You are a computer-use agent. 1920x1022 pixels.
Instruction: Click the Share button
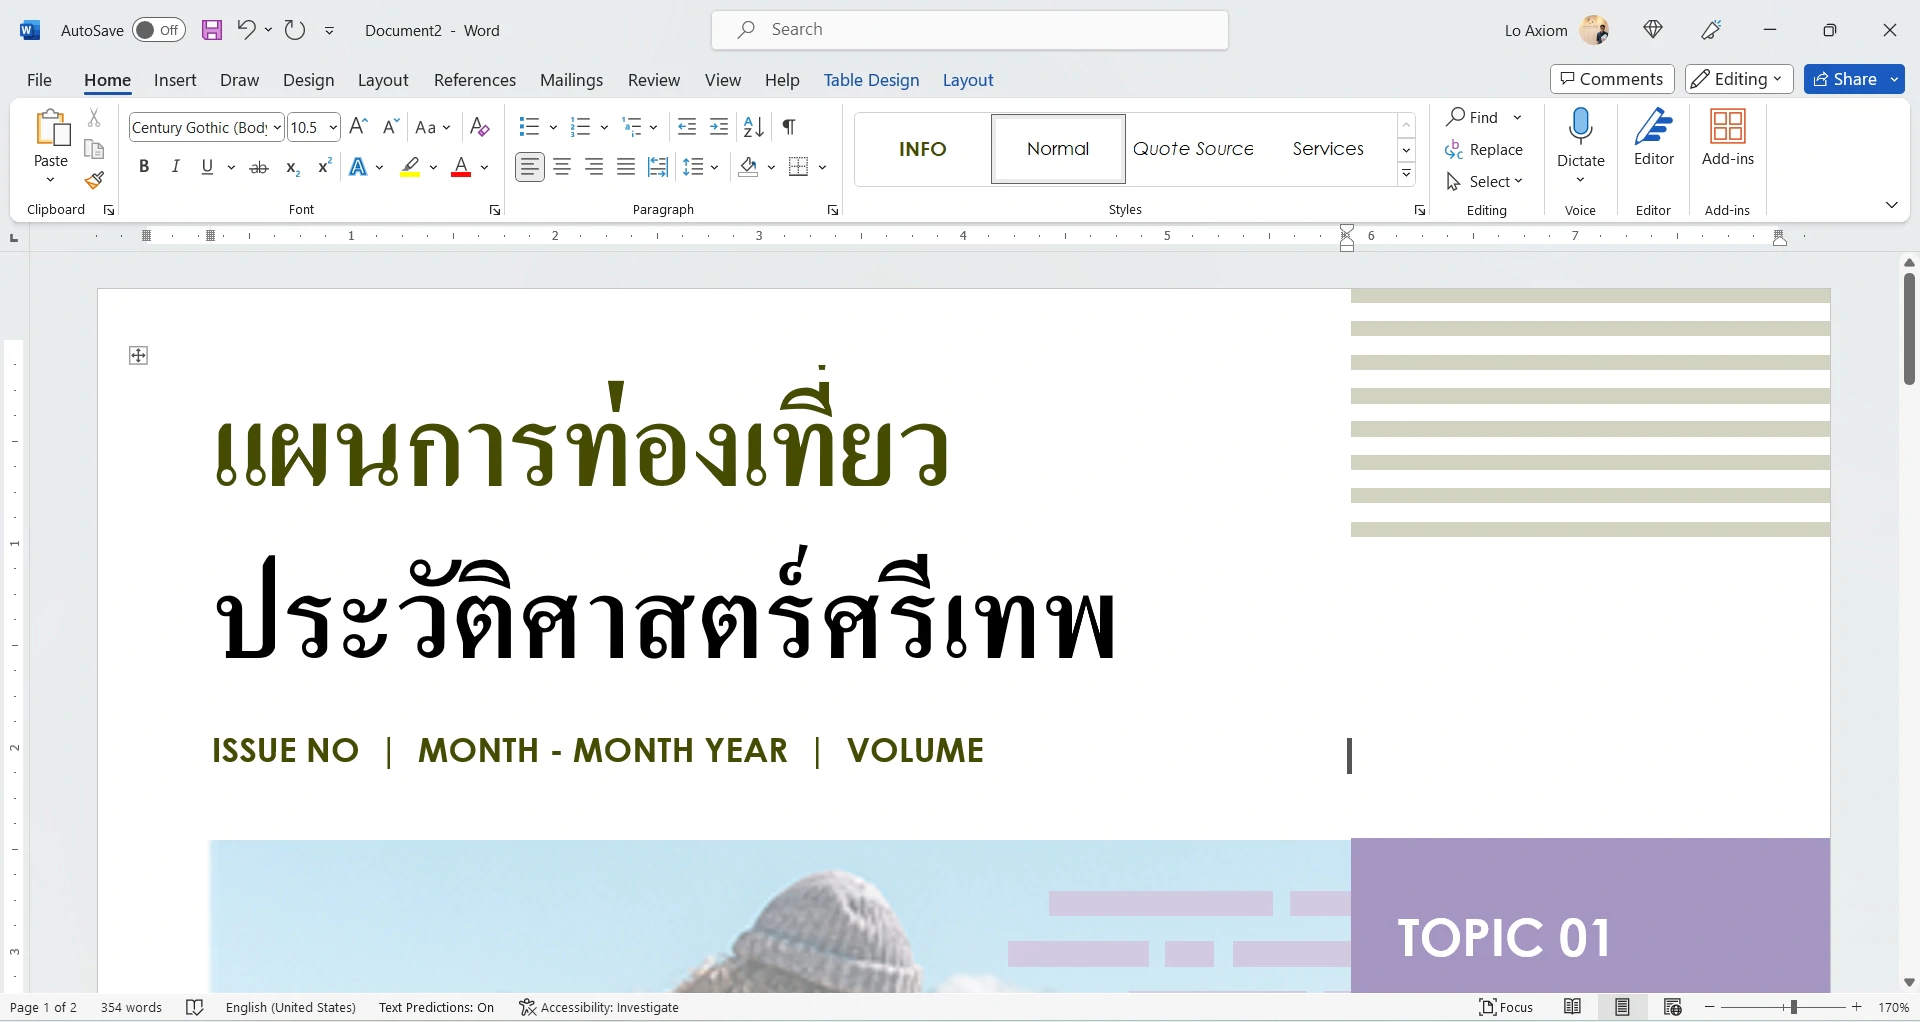coord(1845,79)
